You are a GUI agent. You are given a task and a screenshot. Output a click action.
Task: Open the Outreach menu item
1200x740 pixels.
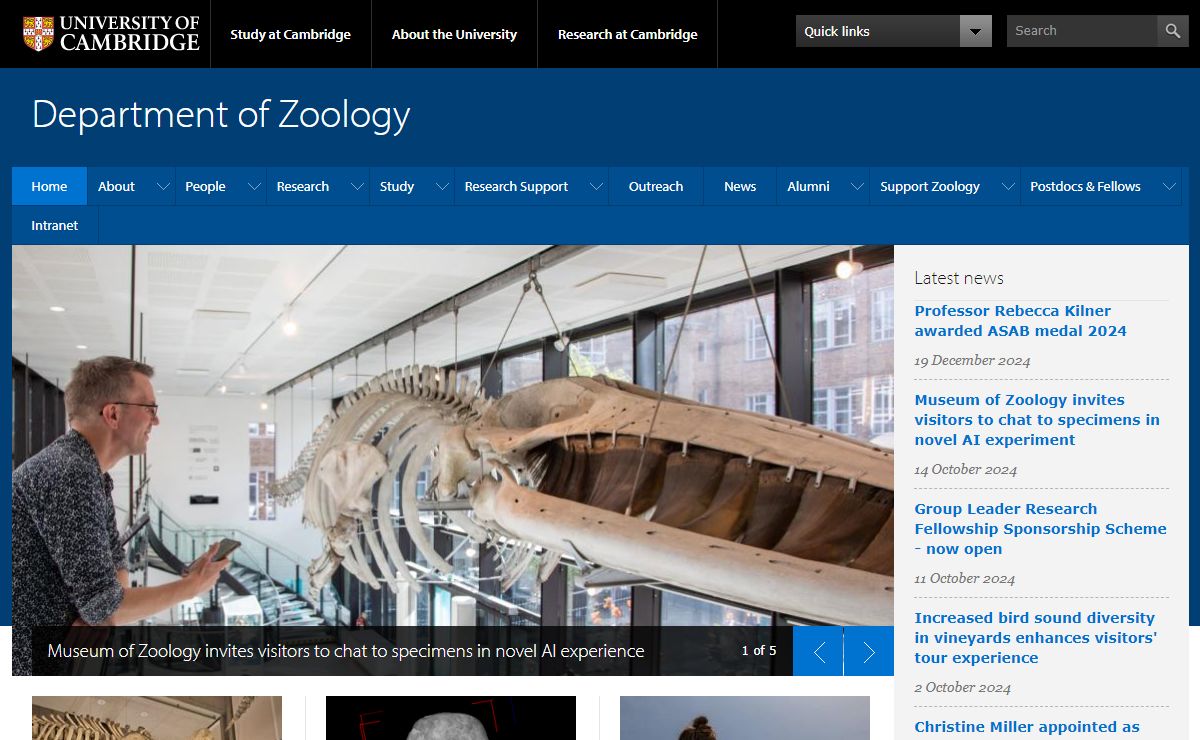click(x=656, y=187)
